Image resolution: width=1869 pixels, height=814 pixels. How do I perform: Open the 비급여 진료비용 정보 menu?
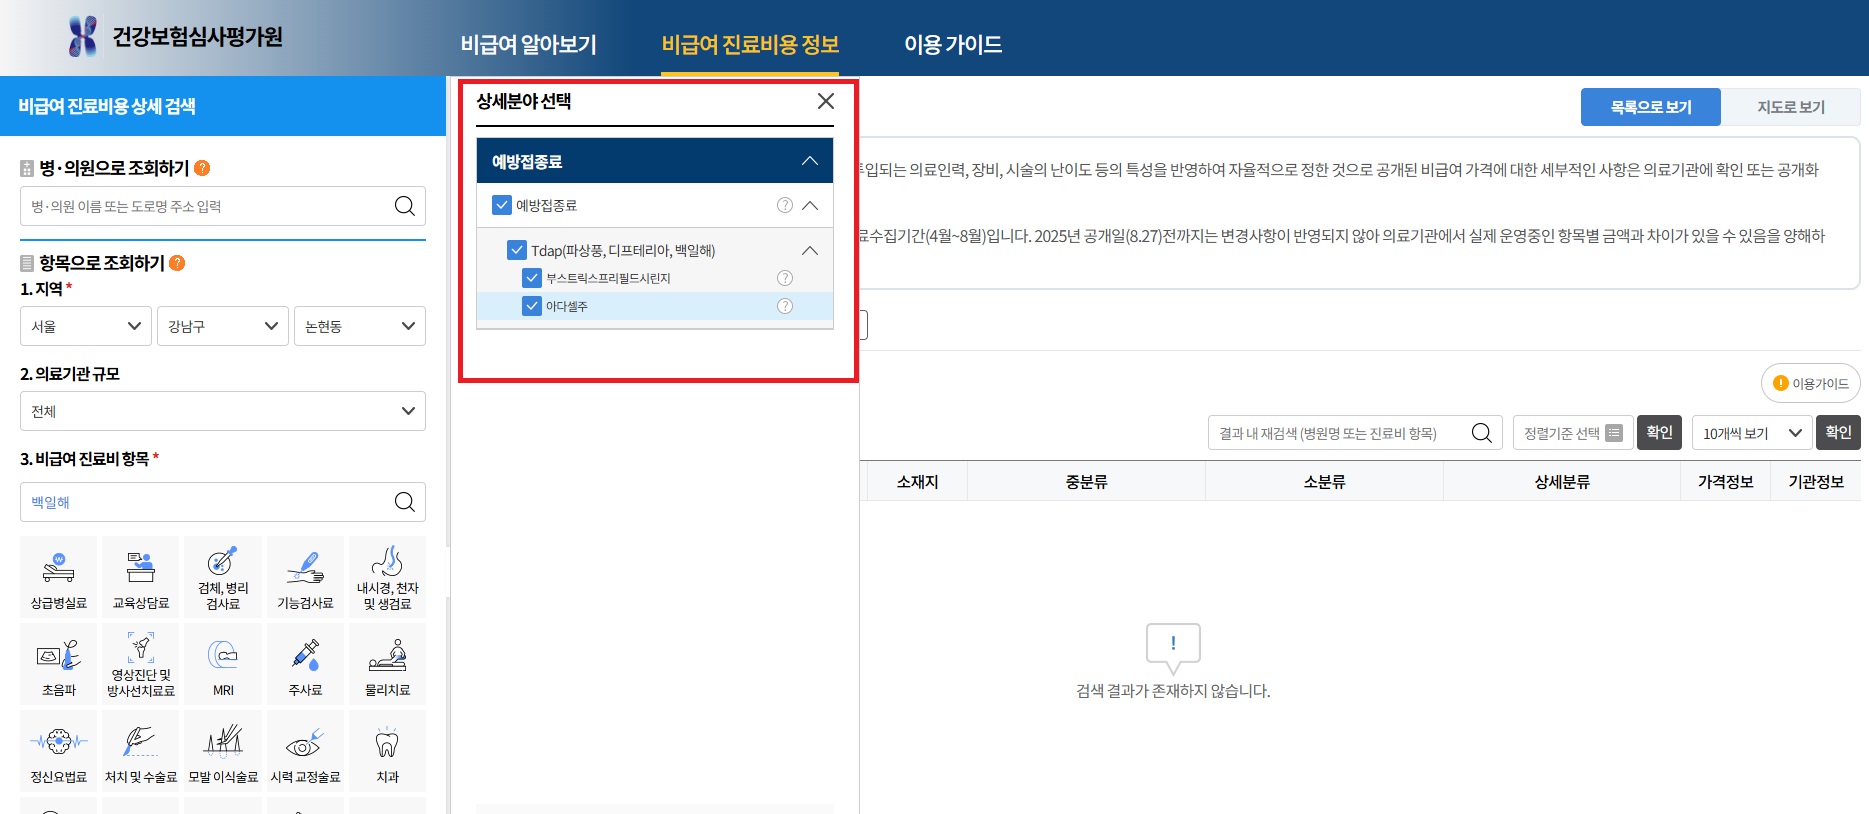click(750, 44)
